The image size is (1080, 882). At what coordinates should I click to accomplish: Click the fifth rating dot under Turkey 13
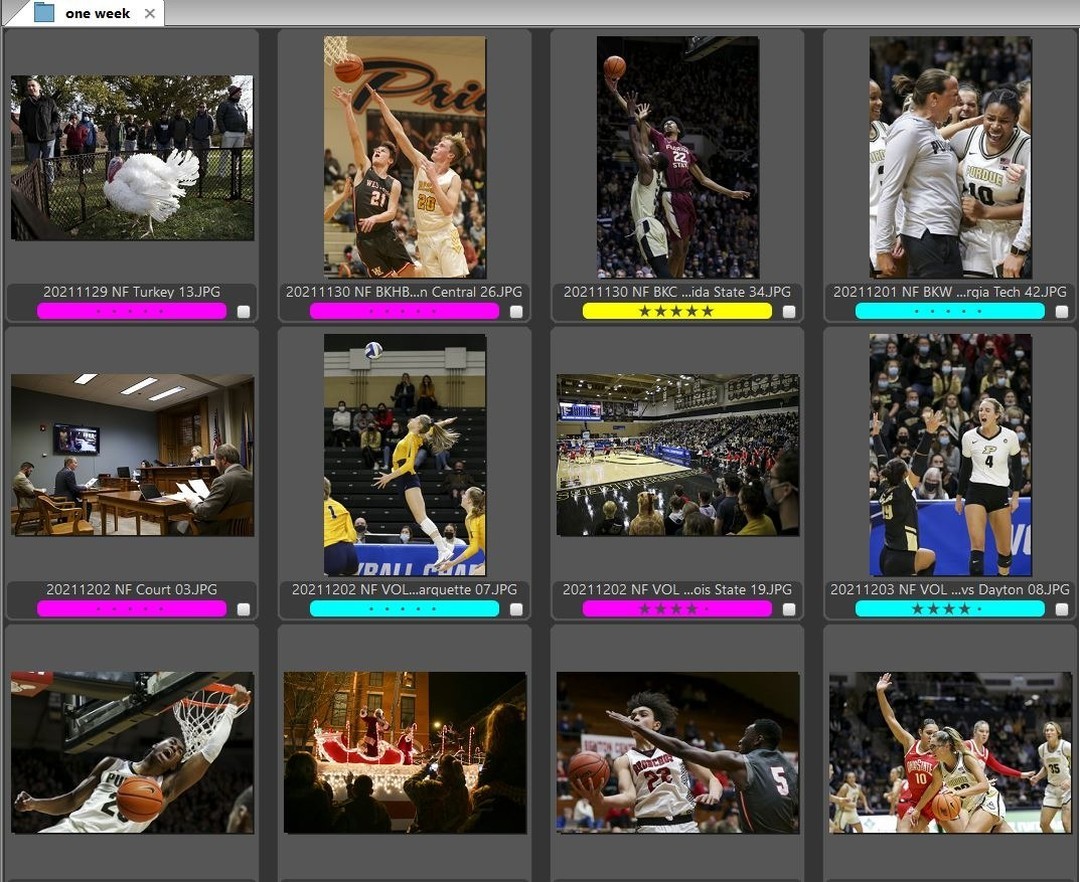(162, 311)
